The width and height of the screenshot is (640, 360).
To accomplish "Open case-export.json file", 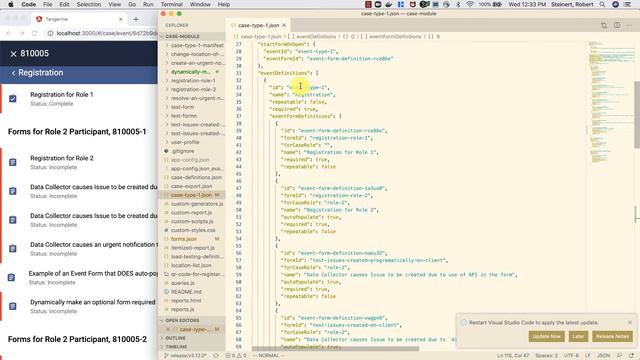I will 191,186.
